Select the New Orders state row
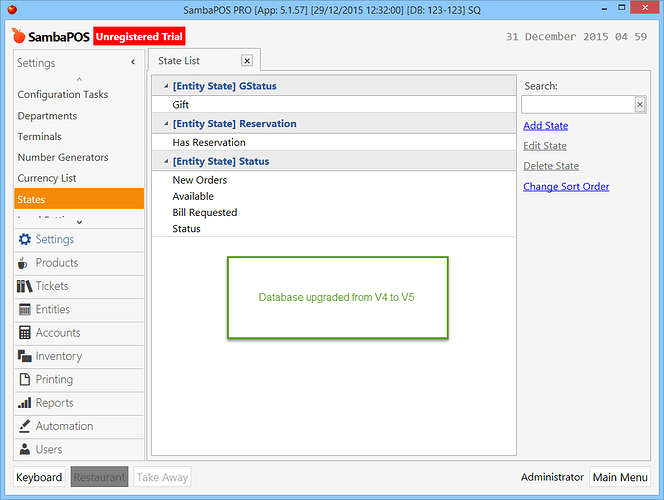The height and width of the screenshot is (500, 664). coord(334,180)
